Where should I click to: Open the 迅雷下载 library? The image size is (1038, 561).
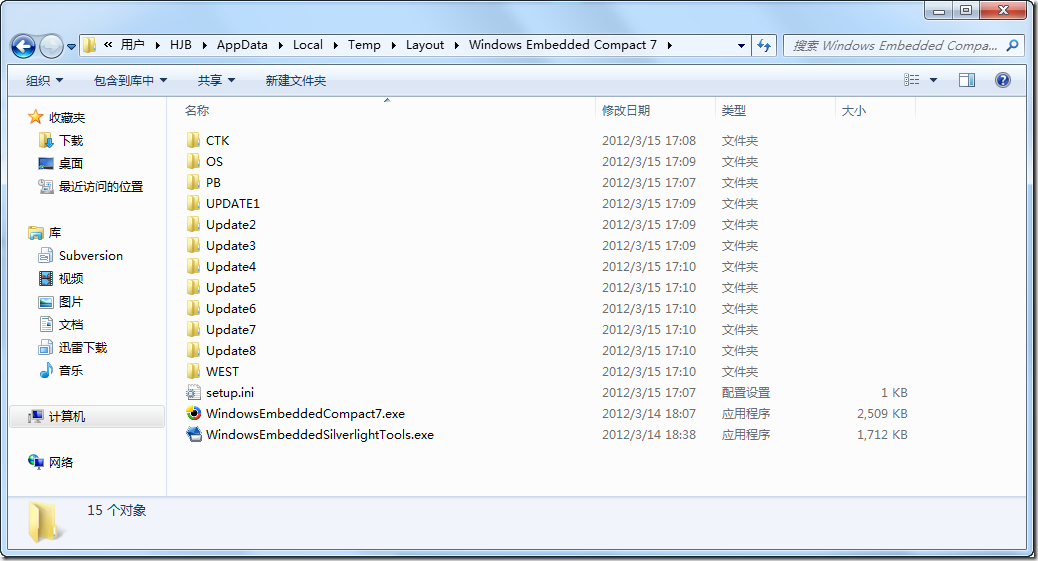pyautogui.click(x=83, y=348)
